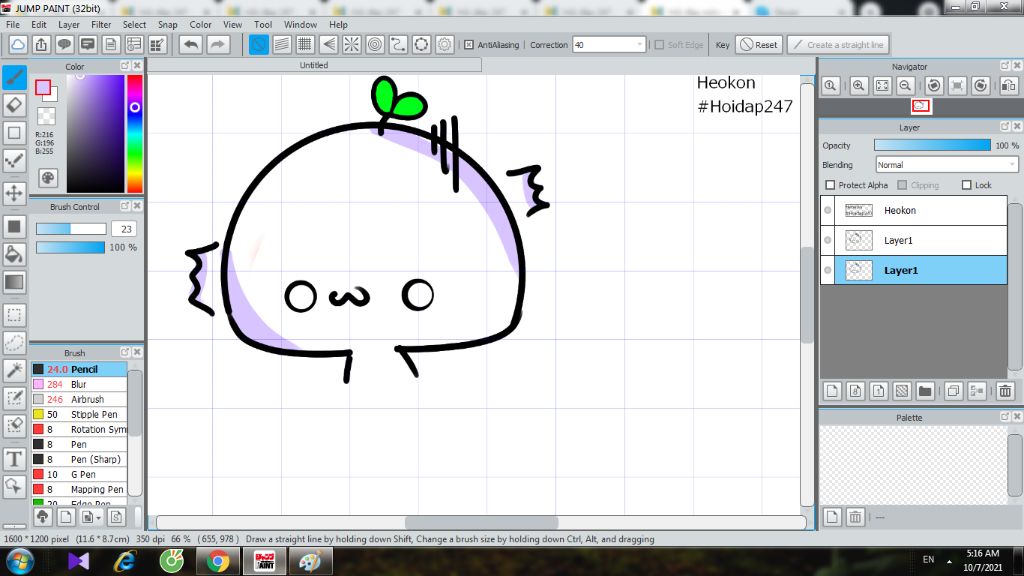Undock the Palette panel

(1005, 417)
